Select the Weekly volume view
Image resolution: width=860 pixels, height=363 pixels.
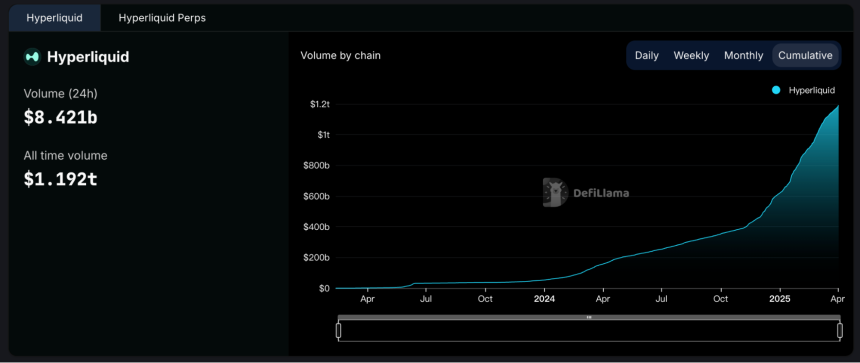(x=691, y=55)
